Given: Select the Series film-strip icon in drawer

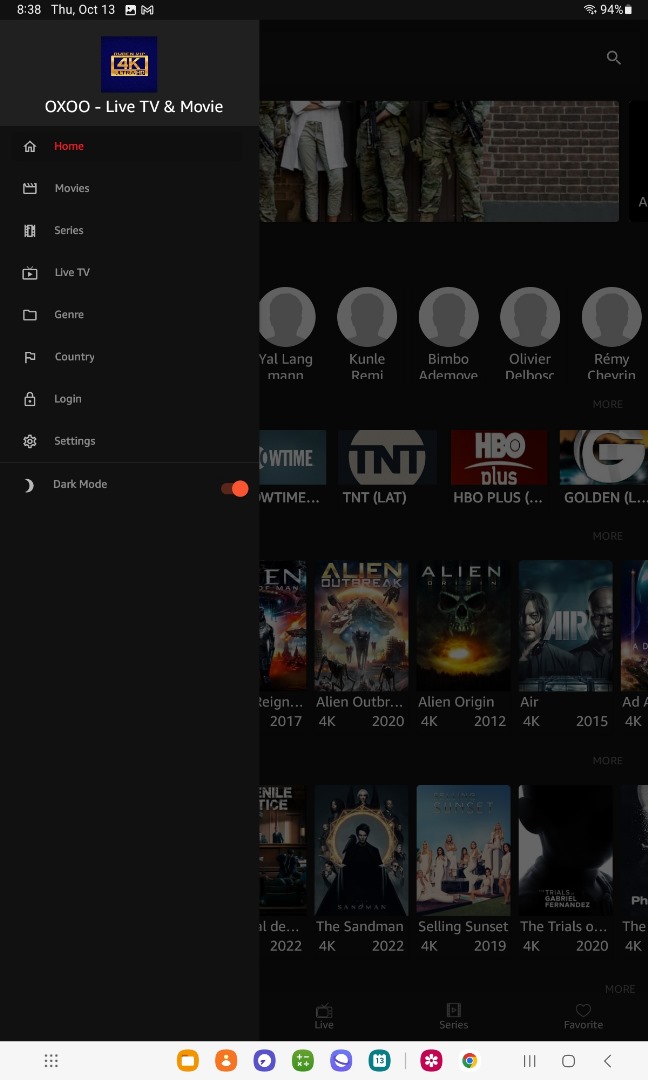Looking at the screenshot, I should [x=30, y=231].
